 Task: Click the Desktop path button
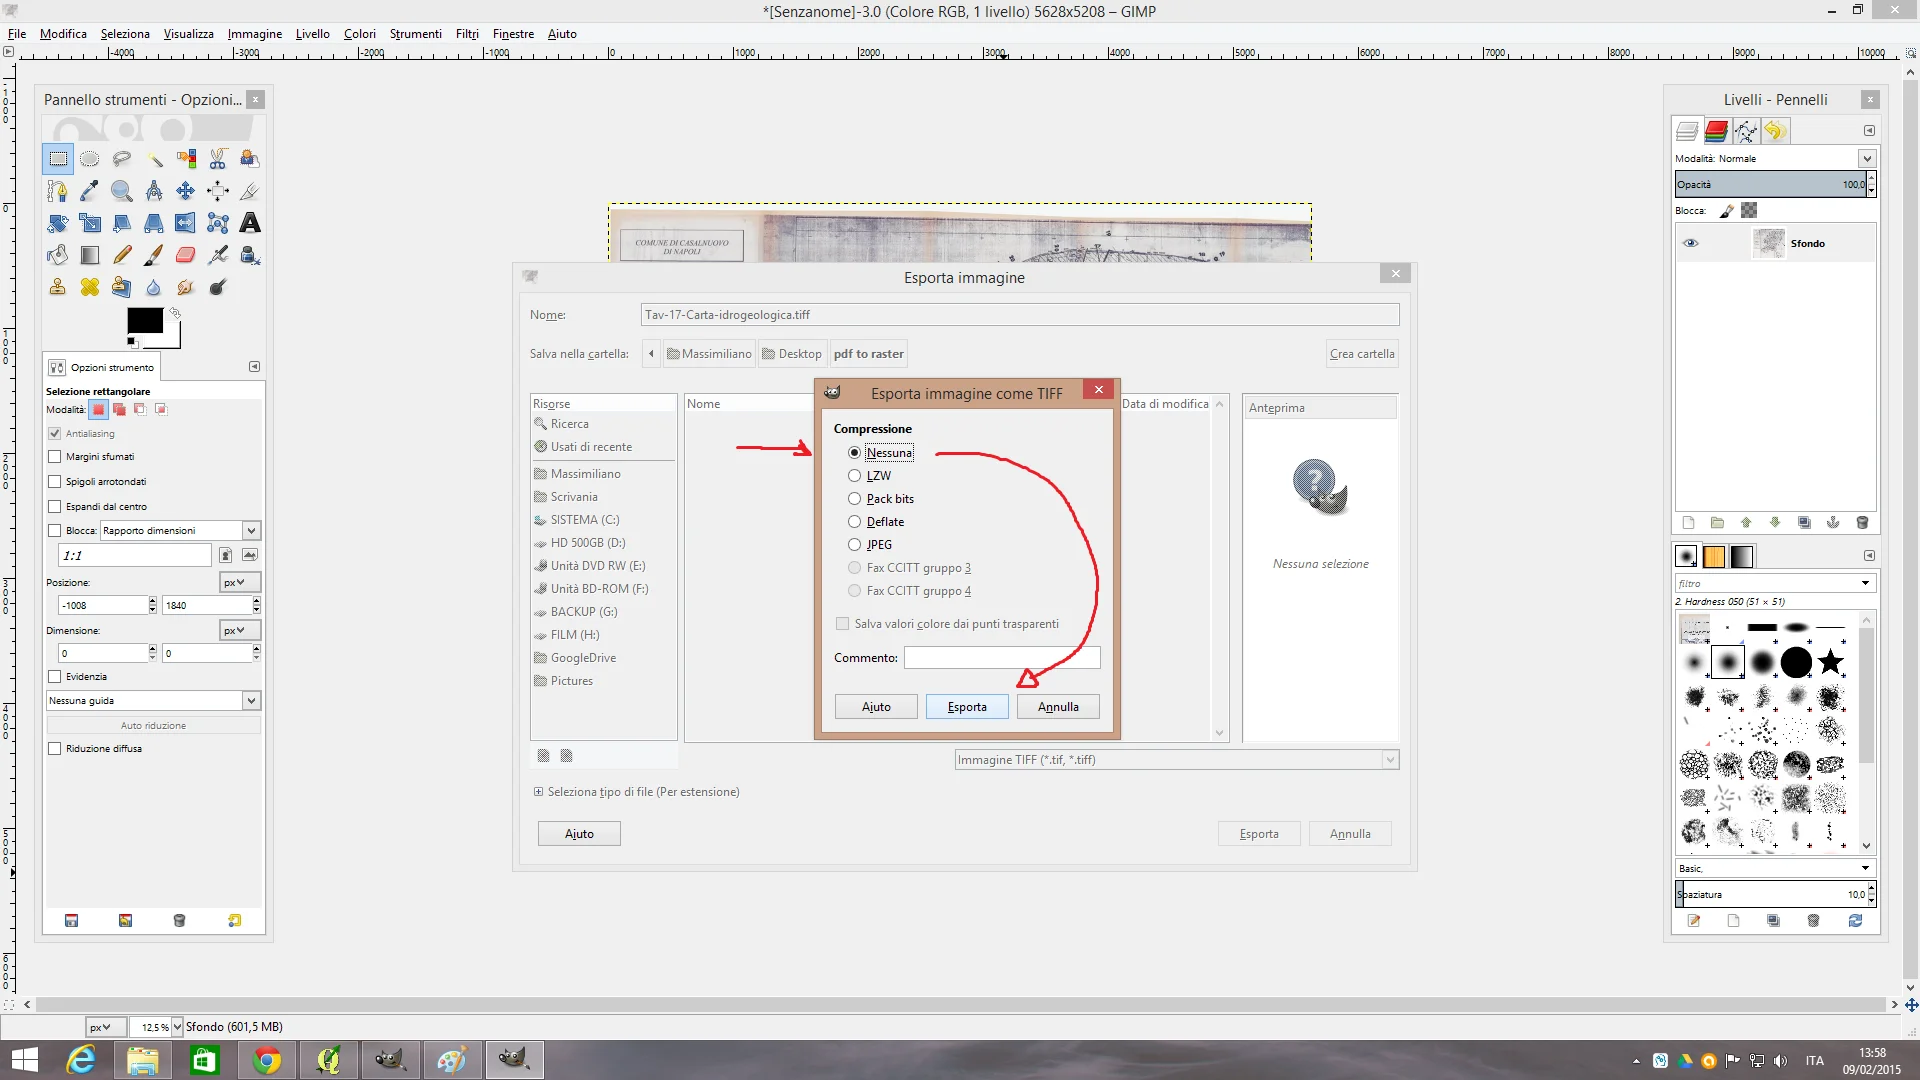coord(792,354)
